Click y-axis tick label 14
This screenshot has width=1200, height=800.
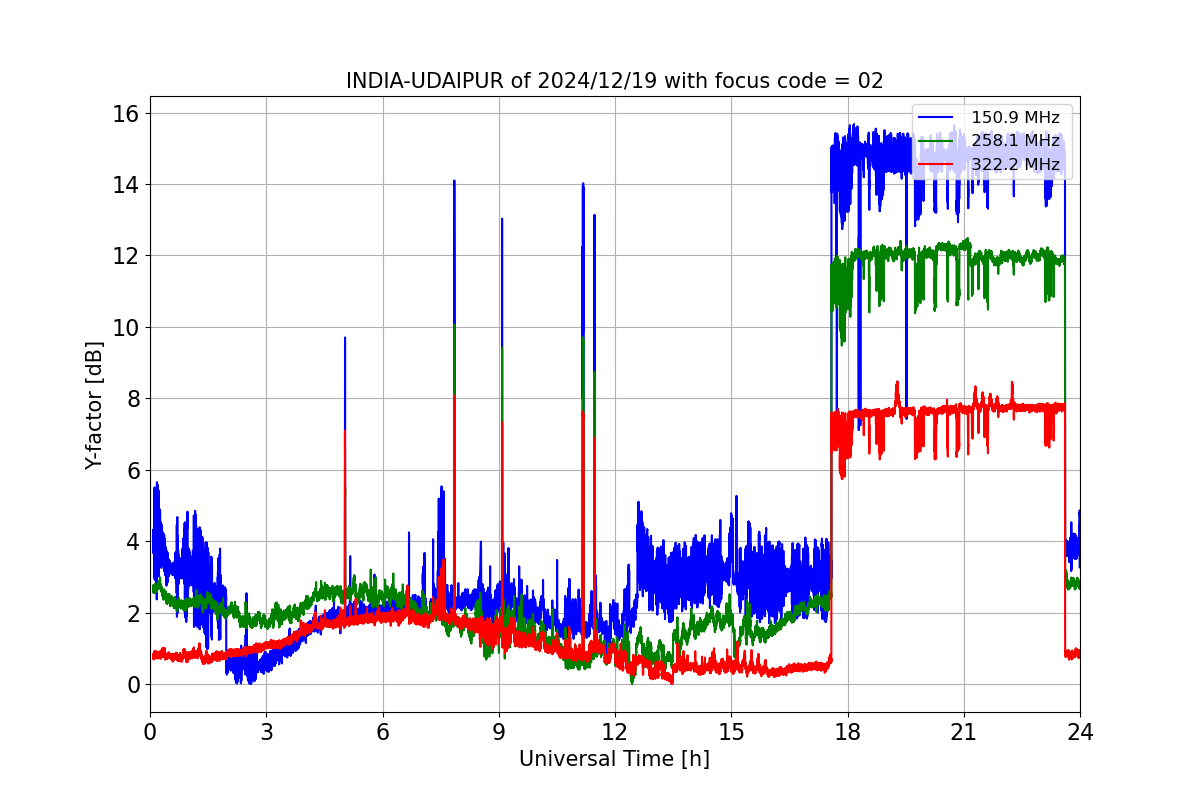[127, 185]
